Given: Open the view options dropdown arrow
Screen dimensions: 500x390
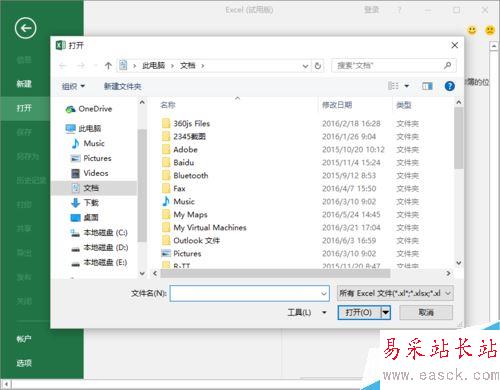Looking at the screenshot, I should (407, 86).
